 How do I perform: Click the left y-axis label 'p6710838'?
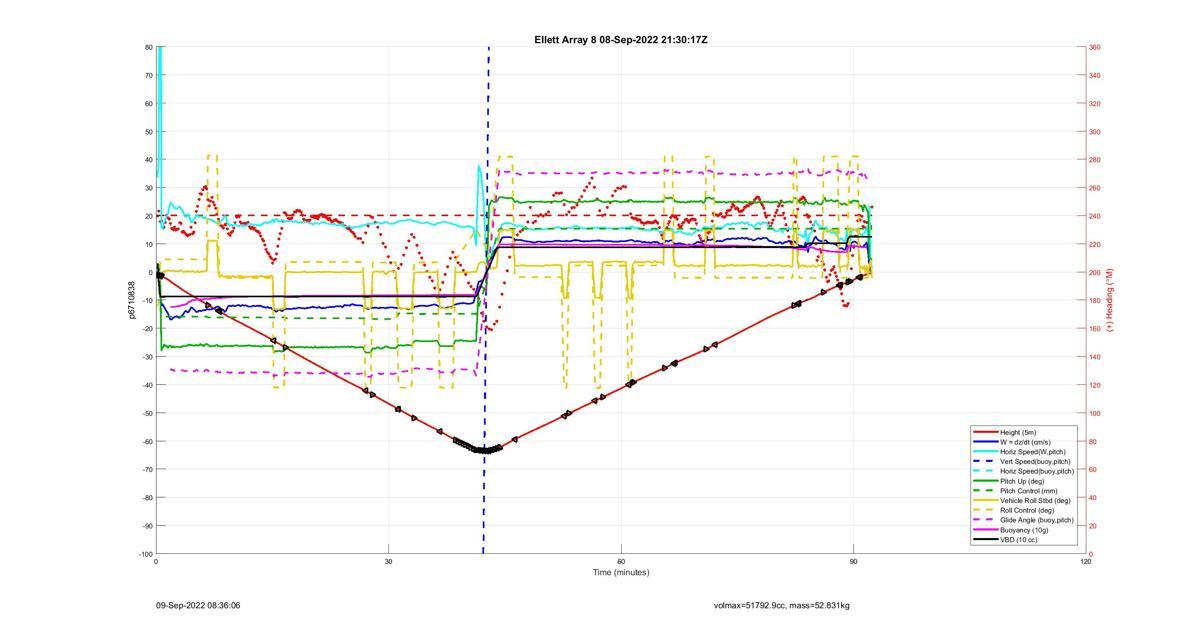[131, 300]
